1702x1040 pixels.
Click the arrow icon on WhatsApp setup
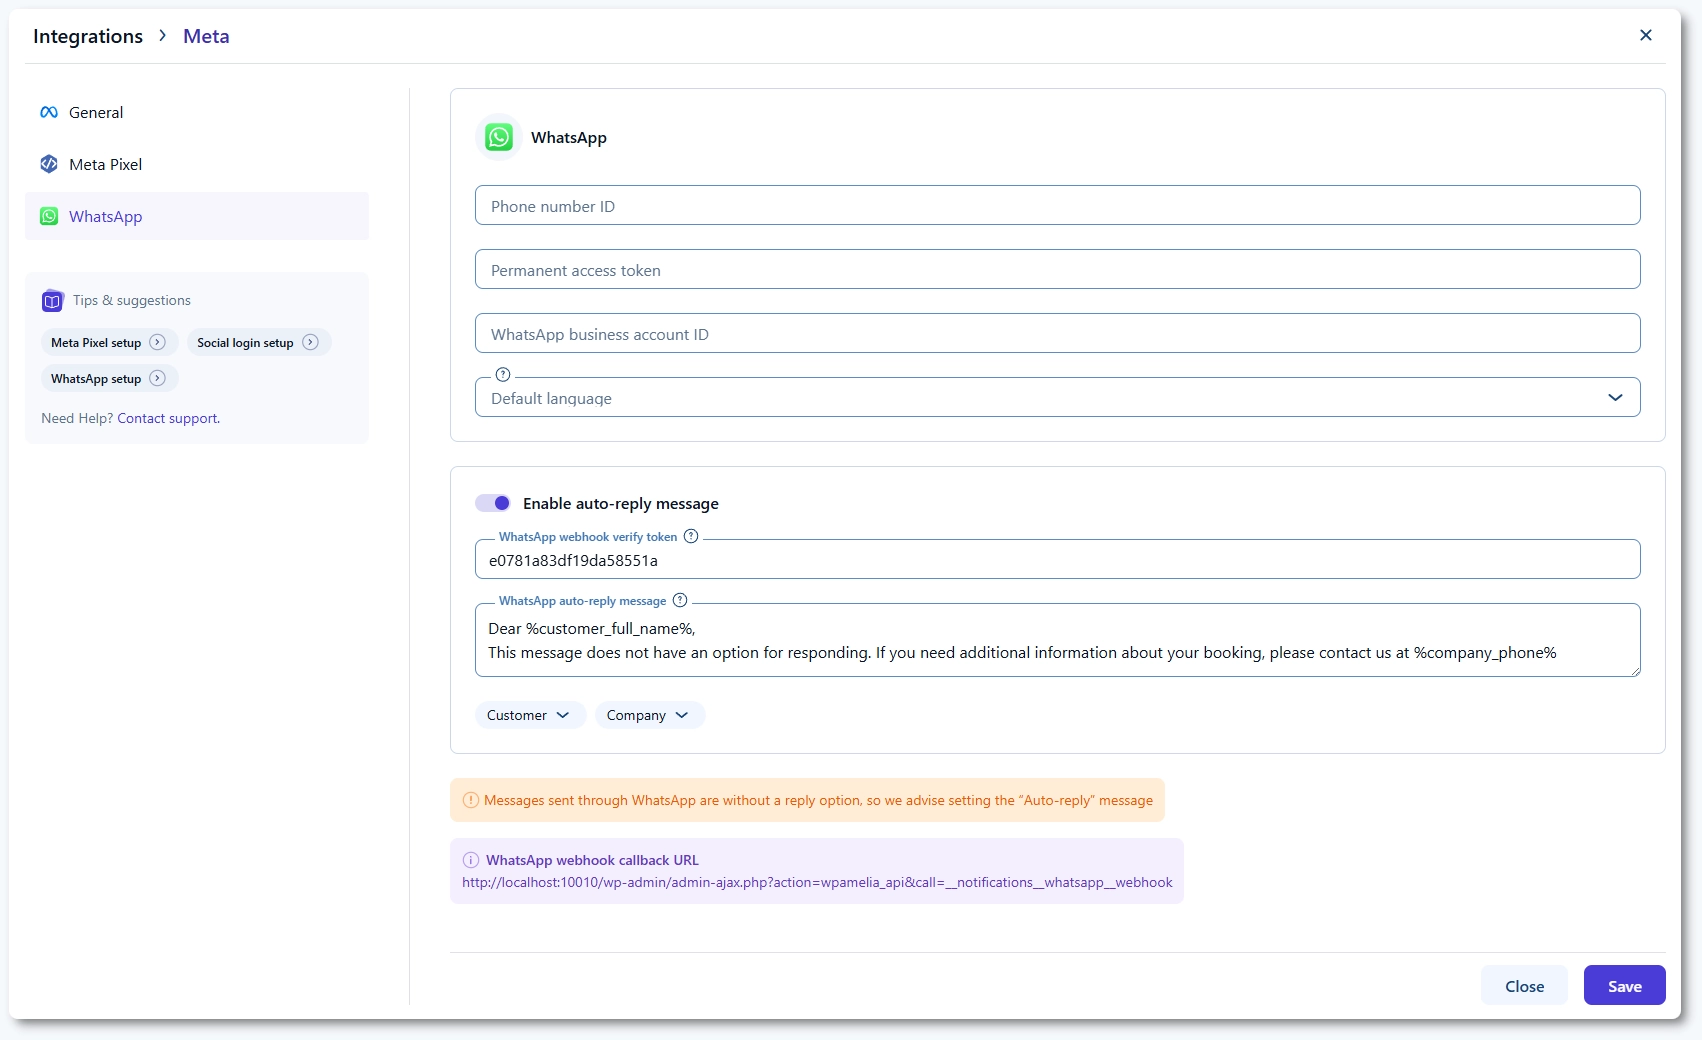click(x=157, y=378)
